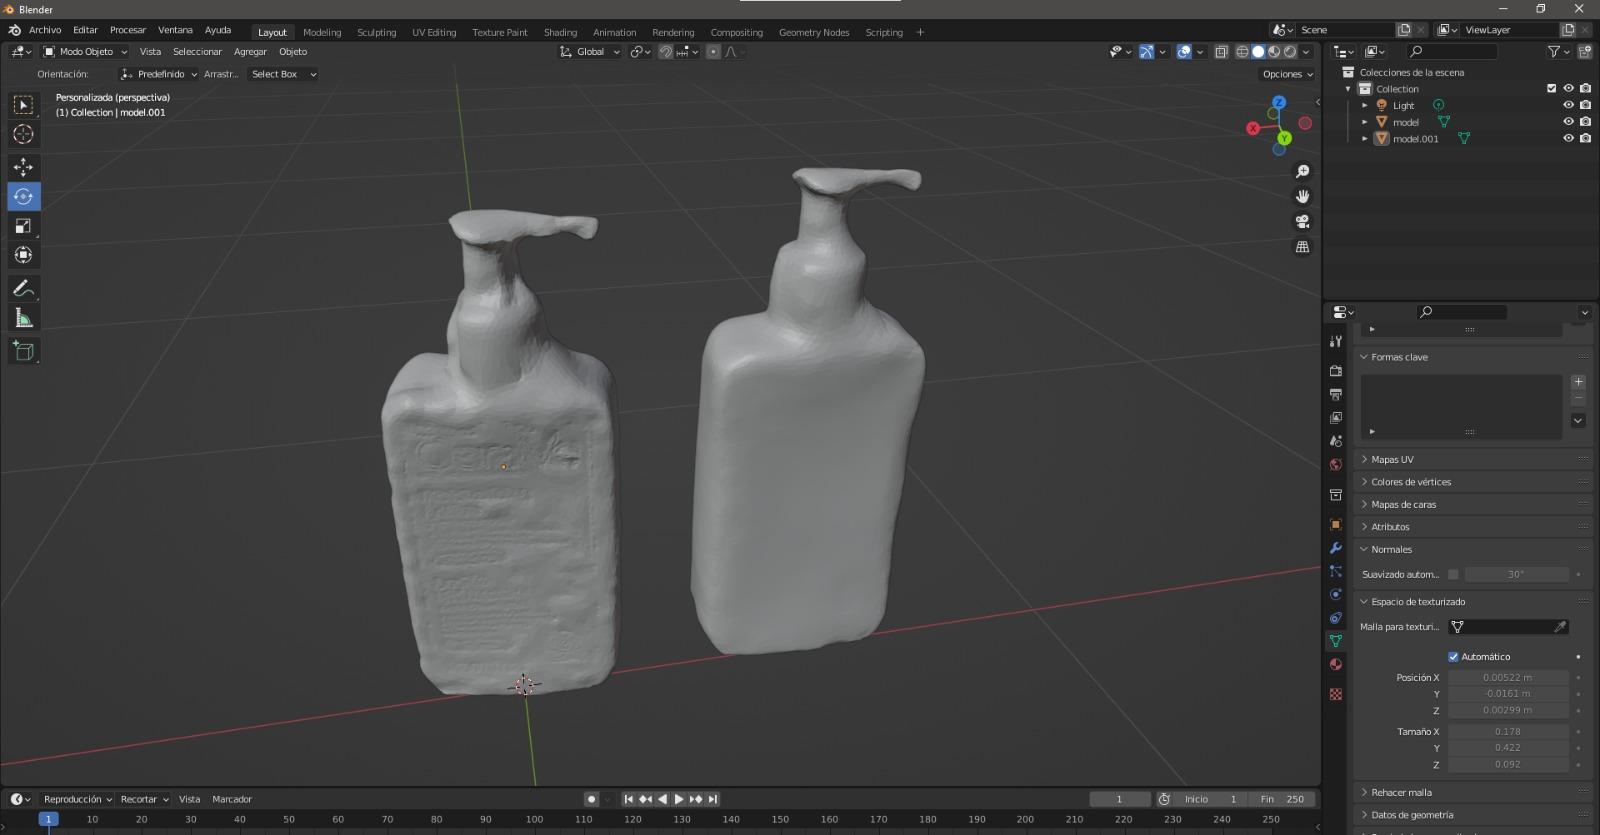Toggle snapping magnet in header
The image size is (1600, 835).
tap(665, 52)
